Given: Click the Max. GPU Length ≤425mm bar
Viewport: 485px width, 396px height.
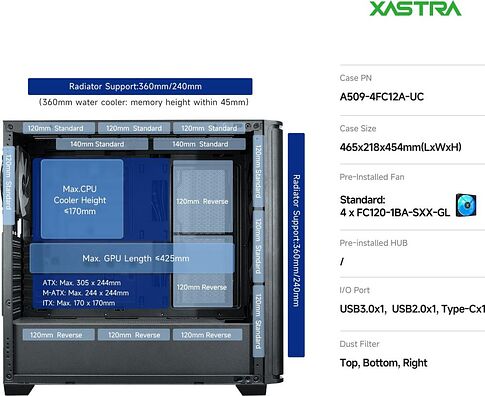Looking at the screenshot, I should (x=132, y=258).
